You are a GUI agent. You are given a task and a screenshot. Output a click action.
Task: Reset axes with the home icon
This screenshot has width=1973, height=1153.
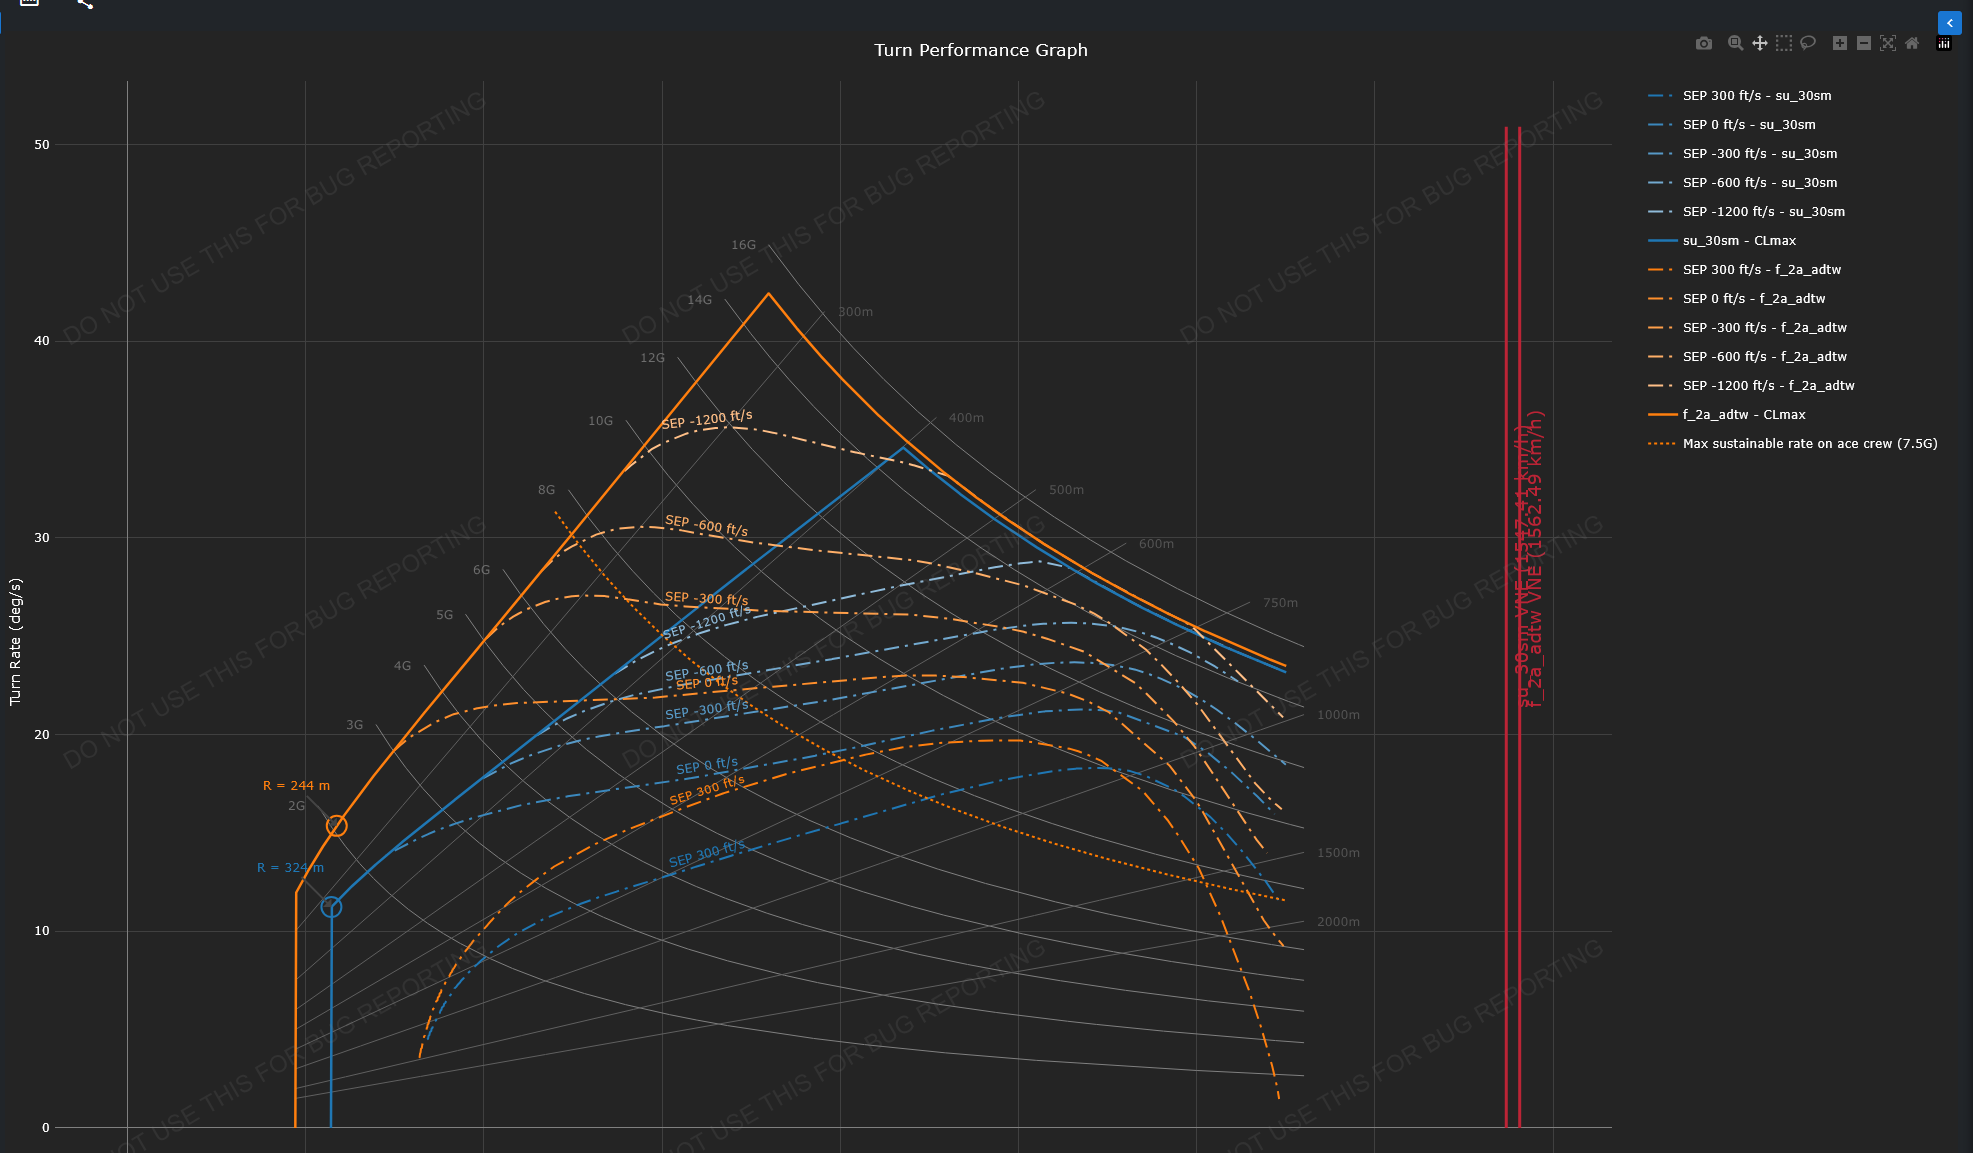pyautogui.click(x=1912, y=43)
